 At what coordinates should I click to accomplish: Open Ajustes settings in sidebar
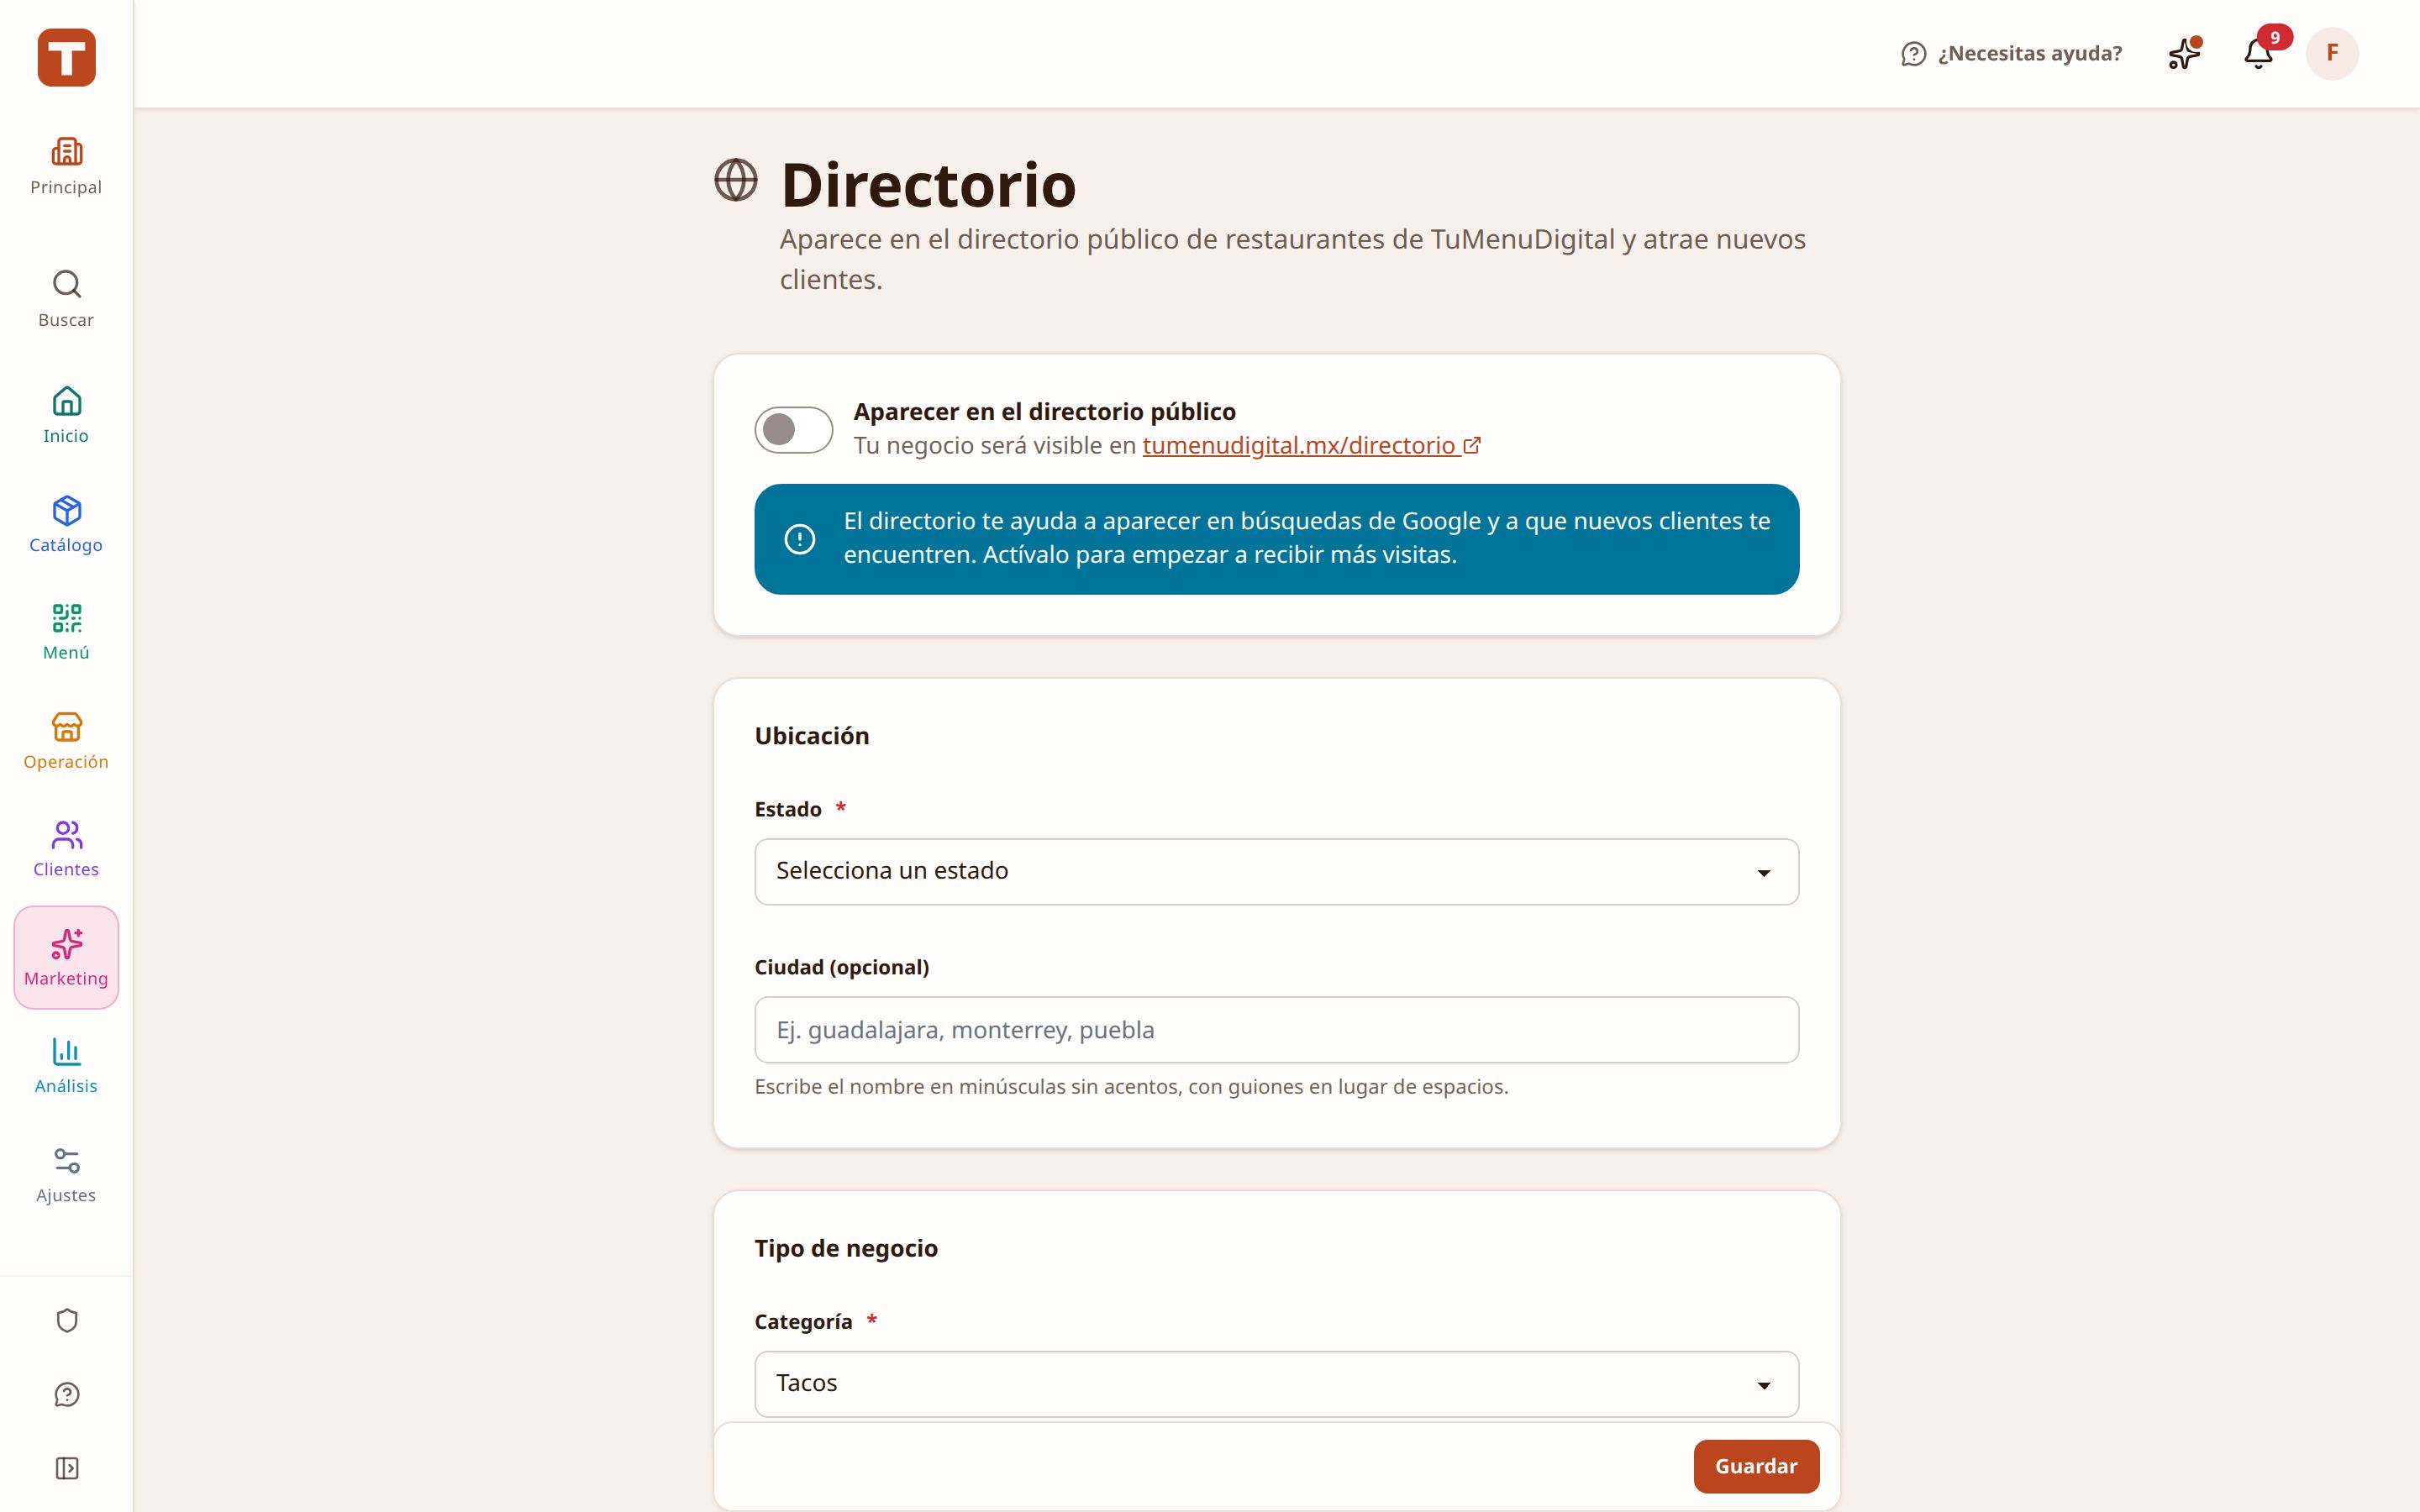[66, 1175]
